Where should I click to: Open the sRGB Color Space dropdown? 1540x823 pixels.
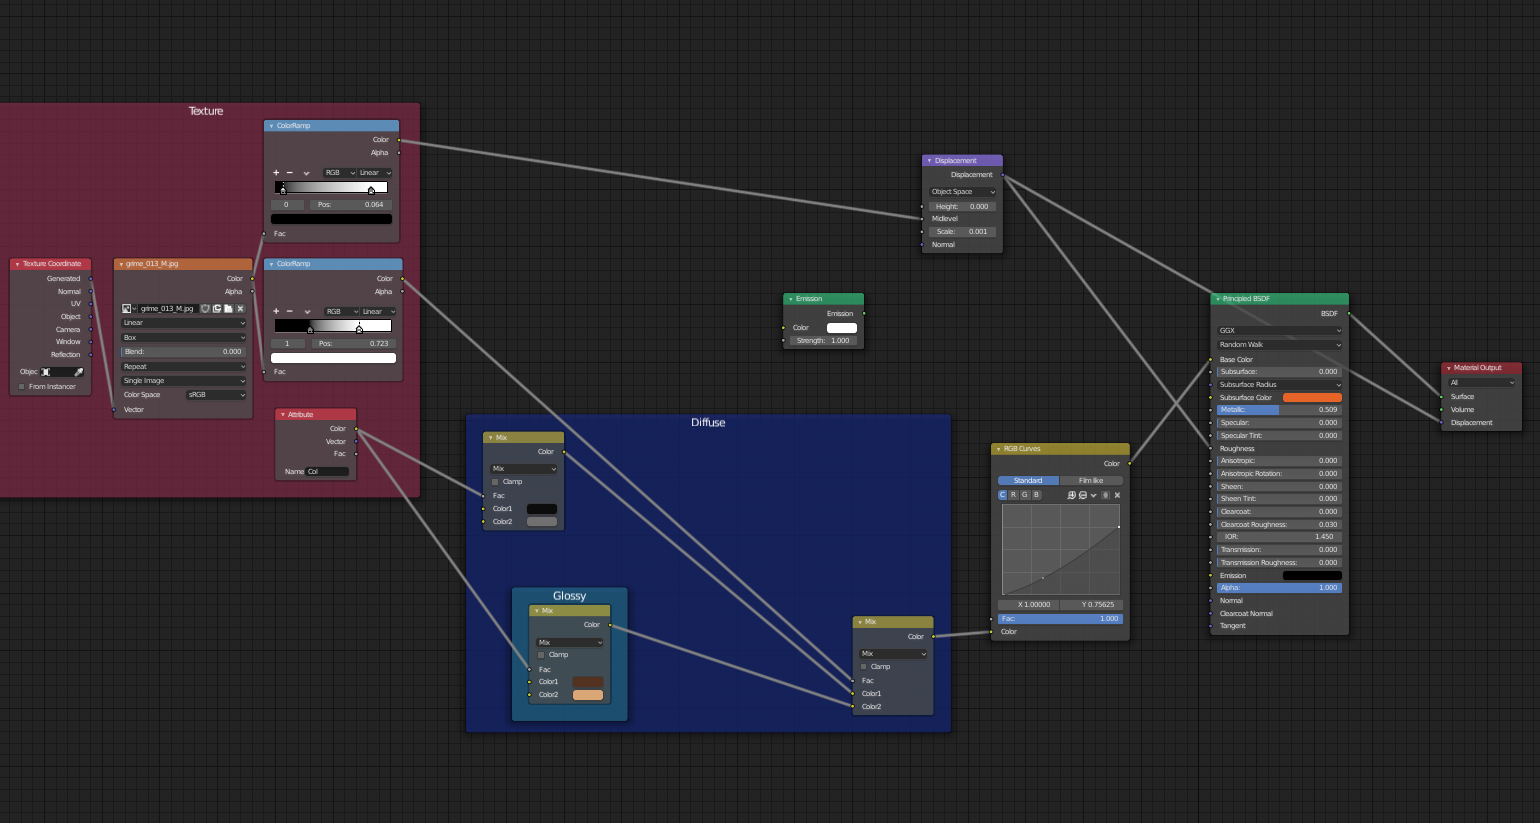point(214,394)
